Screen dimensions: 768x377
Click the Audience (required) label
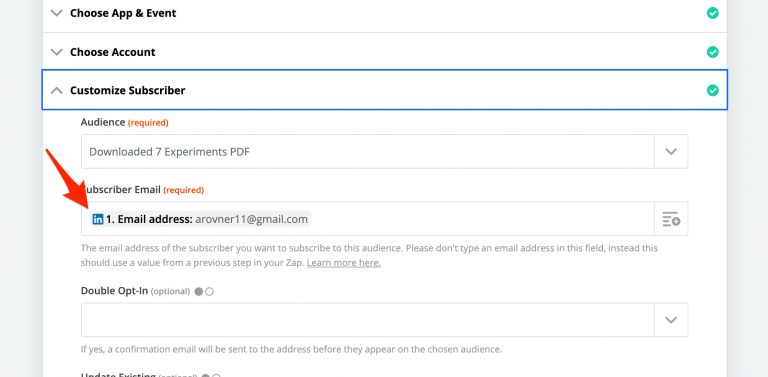click(x=124, y=122)
